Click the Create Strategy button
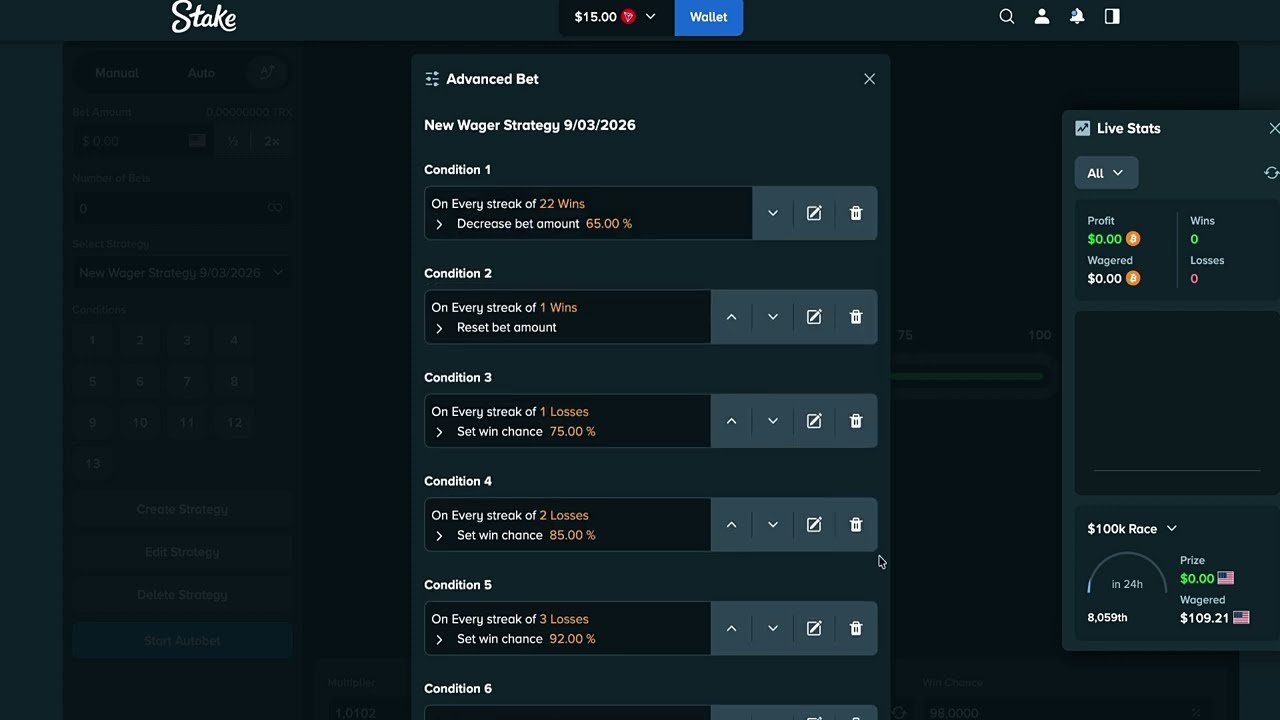The width and height of the screenshot is (1280, 720). point(182,509)
